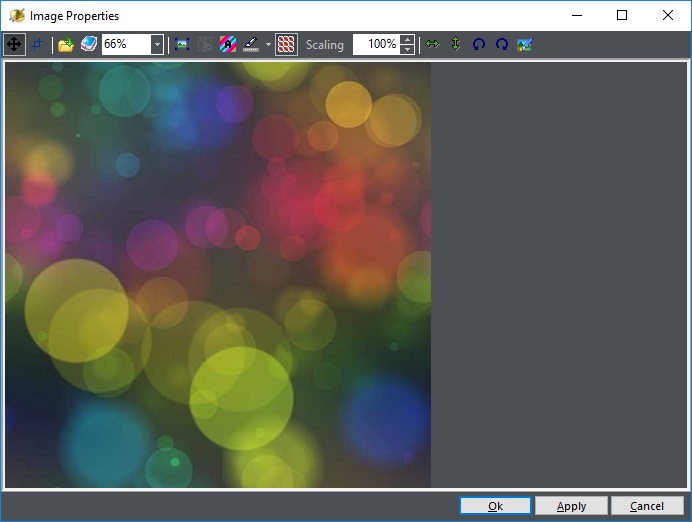Select the move/pan tool
This screenshot has width=692, height=522.
14,44
